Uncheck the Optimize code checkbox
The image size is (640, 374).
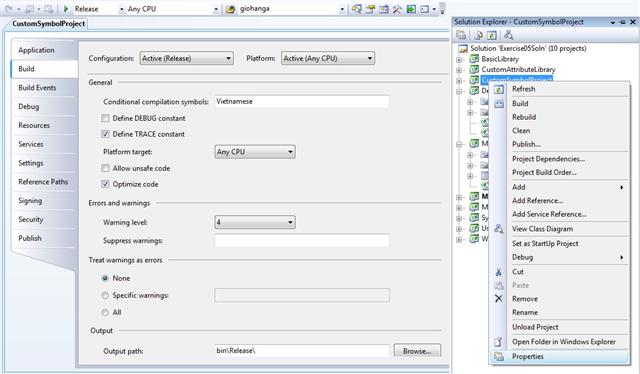click(x=105, y=184)
